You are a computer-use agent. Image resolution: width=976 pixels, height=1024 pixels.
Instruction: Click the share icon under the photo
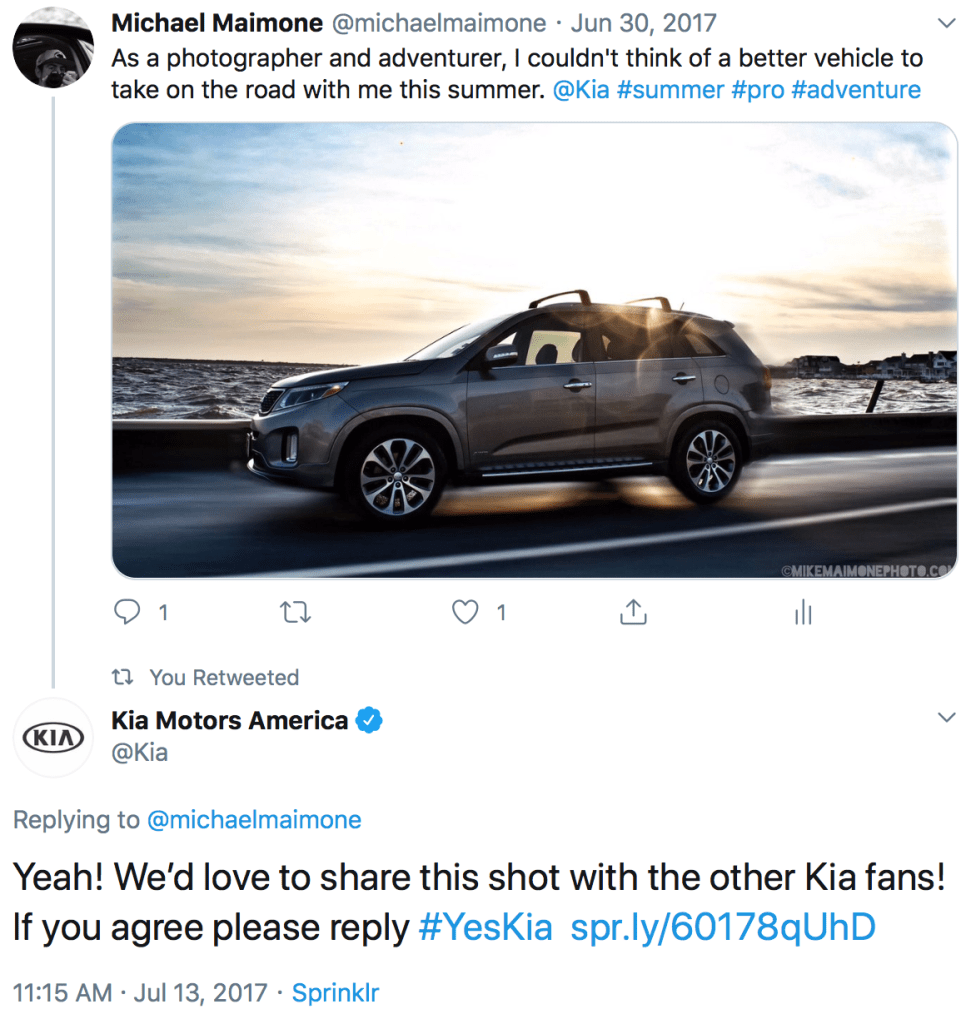tap(633, 612)
